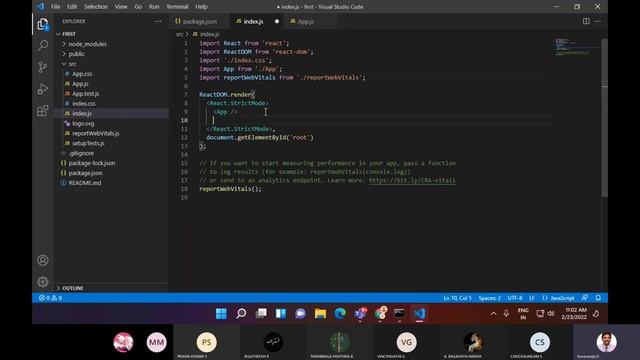Open the Selection menu
Image resolution: width=640 pixels, height=360 pixels.
(x=96, y=7)
